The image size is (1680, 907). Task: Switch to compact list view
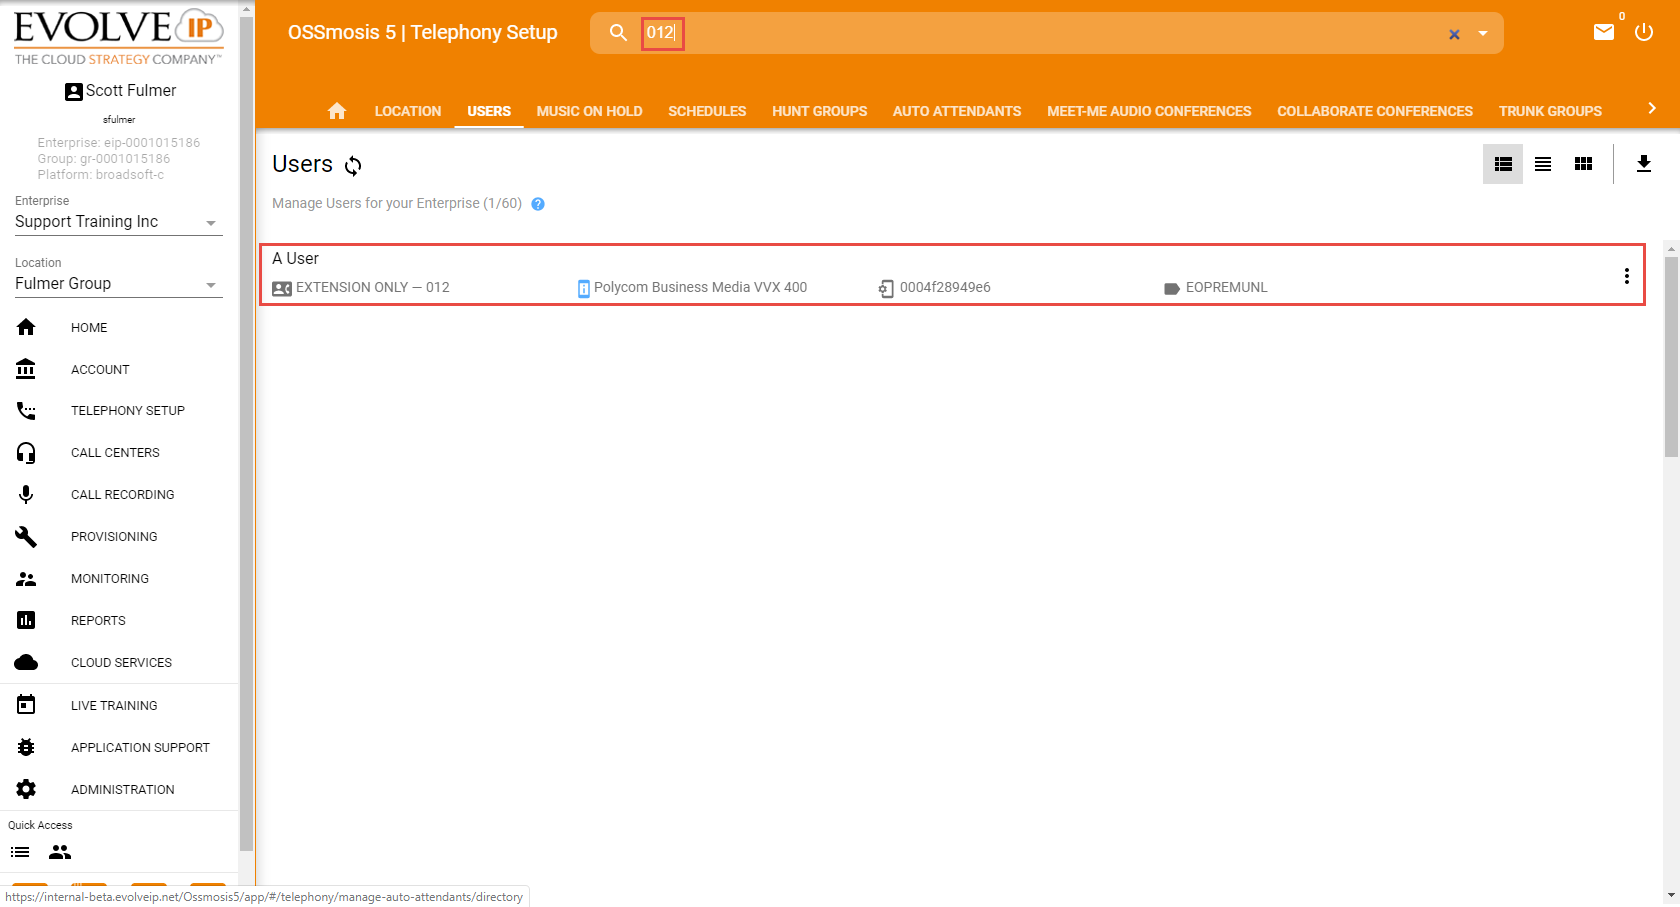1543,164
